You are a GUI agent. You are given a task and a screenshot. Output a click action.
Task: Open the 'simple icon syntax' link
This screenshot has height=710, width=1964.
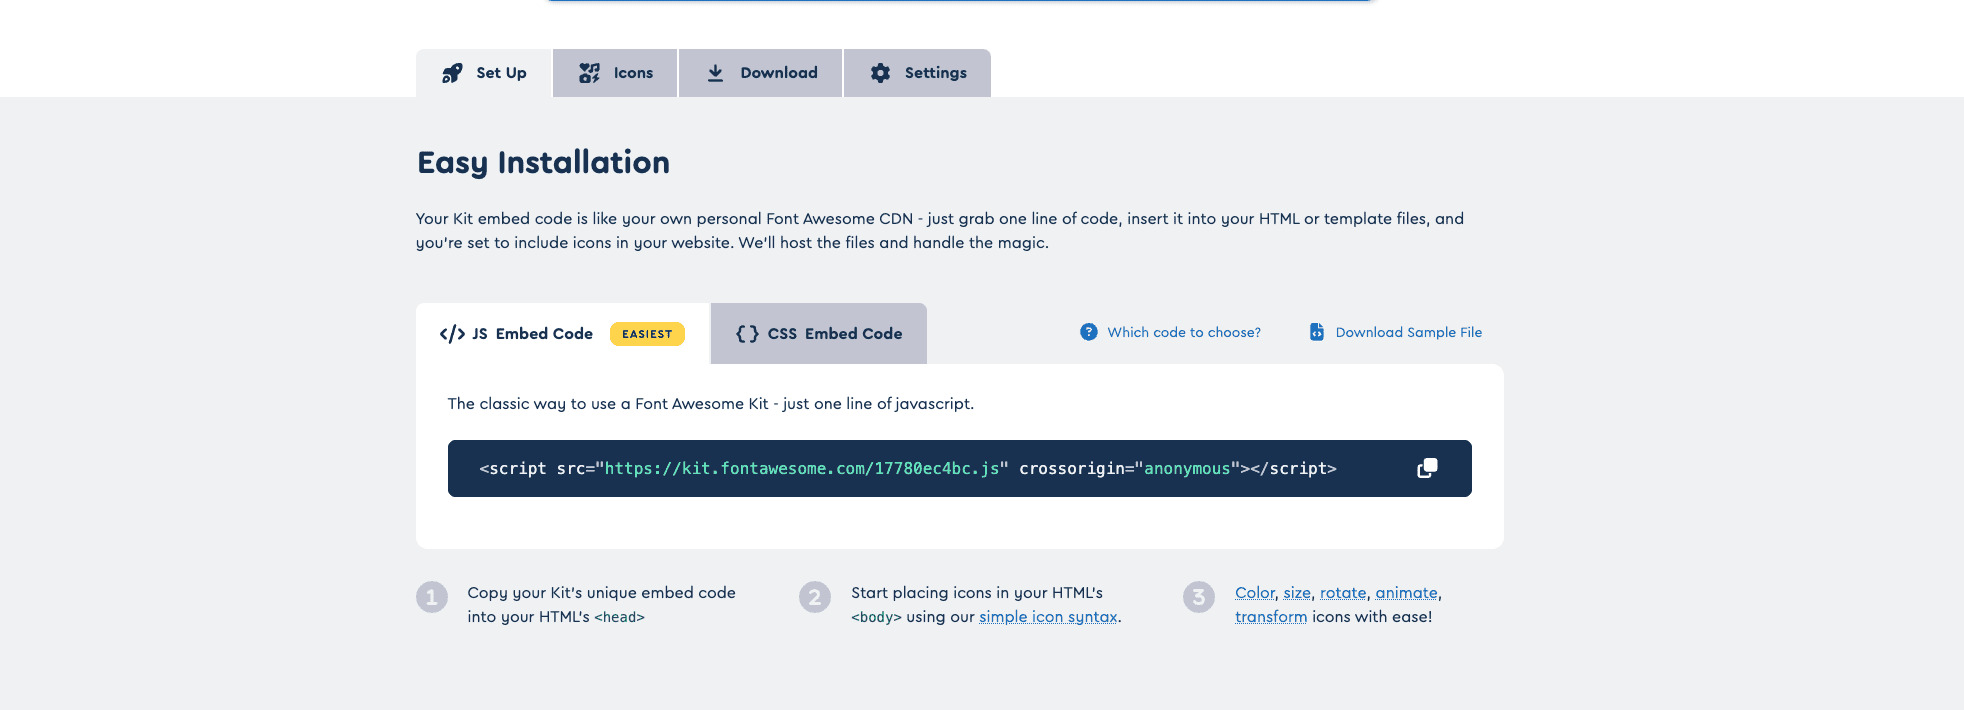1047,617
